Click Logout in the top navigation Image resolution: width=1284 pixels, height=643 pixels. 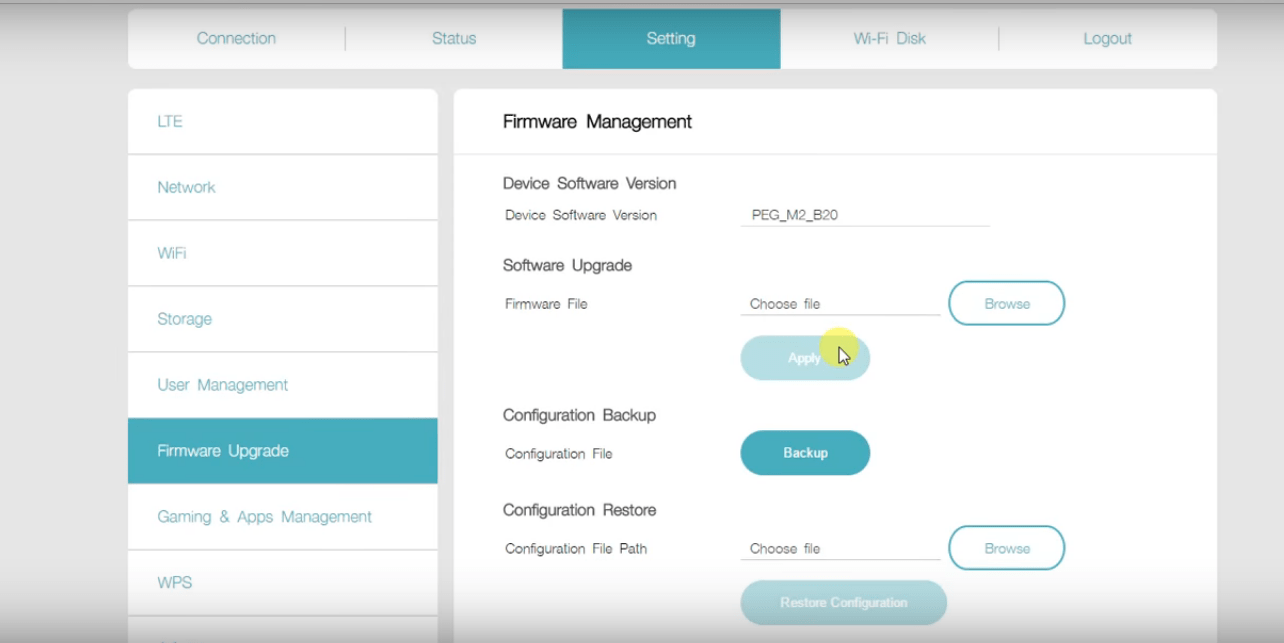(x=1107, y=39)
